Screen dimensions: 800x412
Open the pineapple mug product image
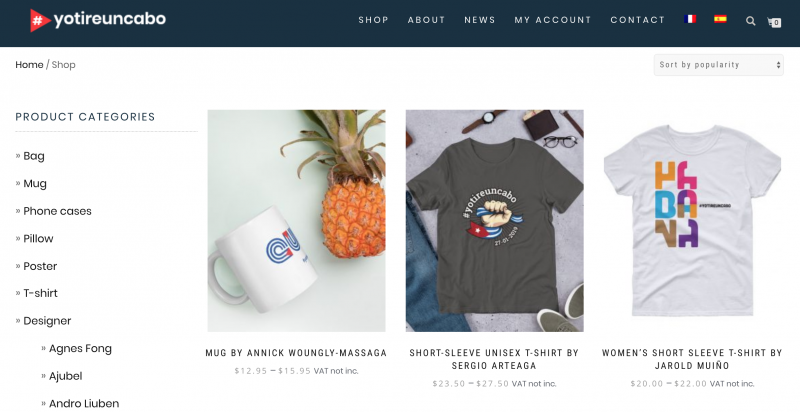(x=296, y=221)
